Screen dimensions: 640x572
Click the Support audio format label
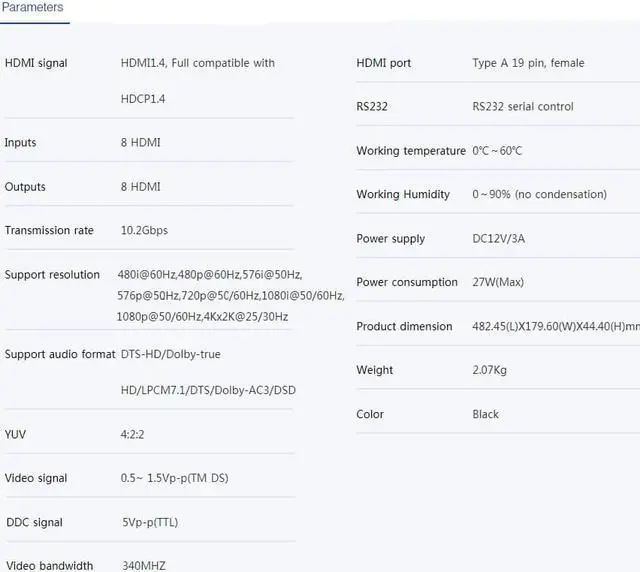60,354
